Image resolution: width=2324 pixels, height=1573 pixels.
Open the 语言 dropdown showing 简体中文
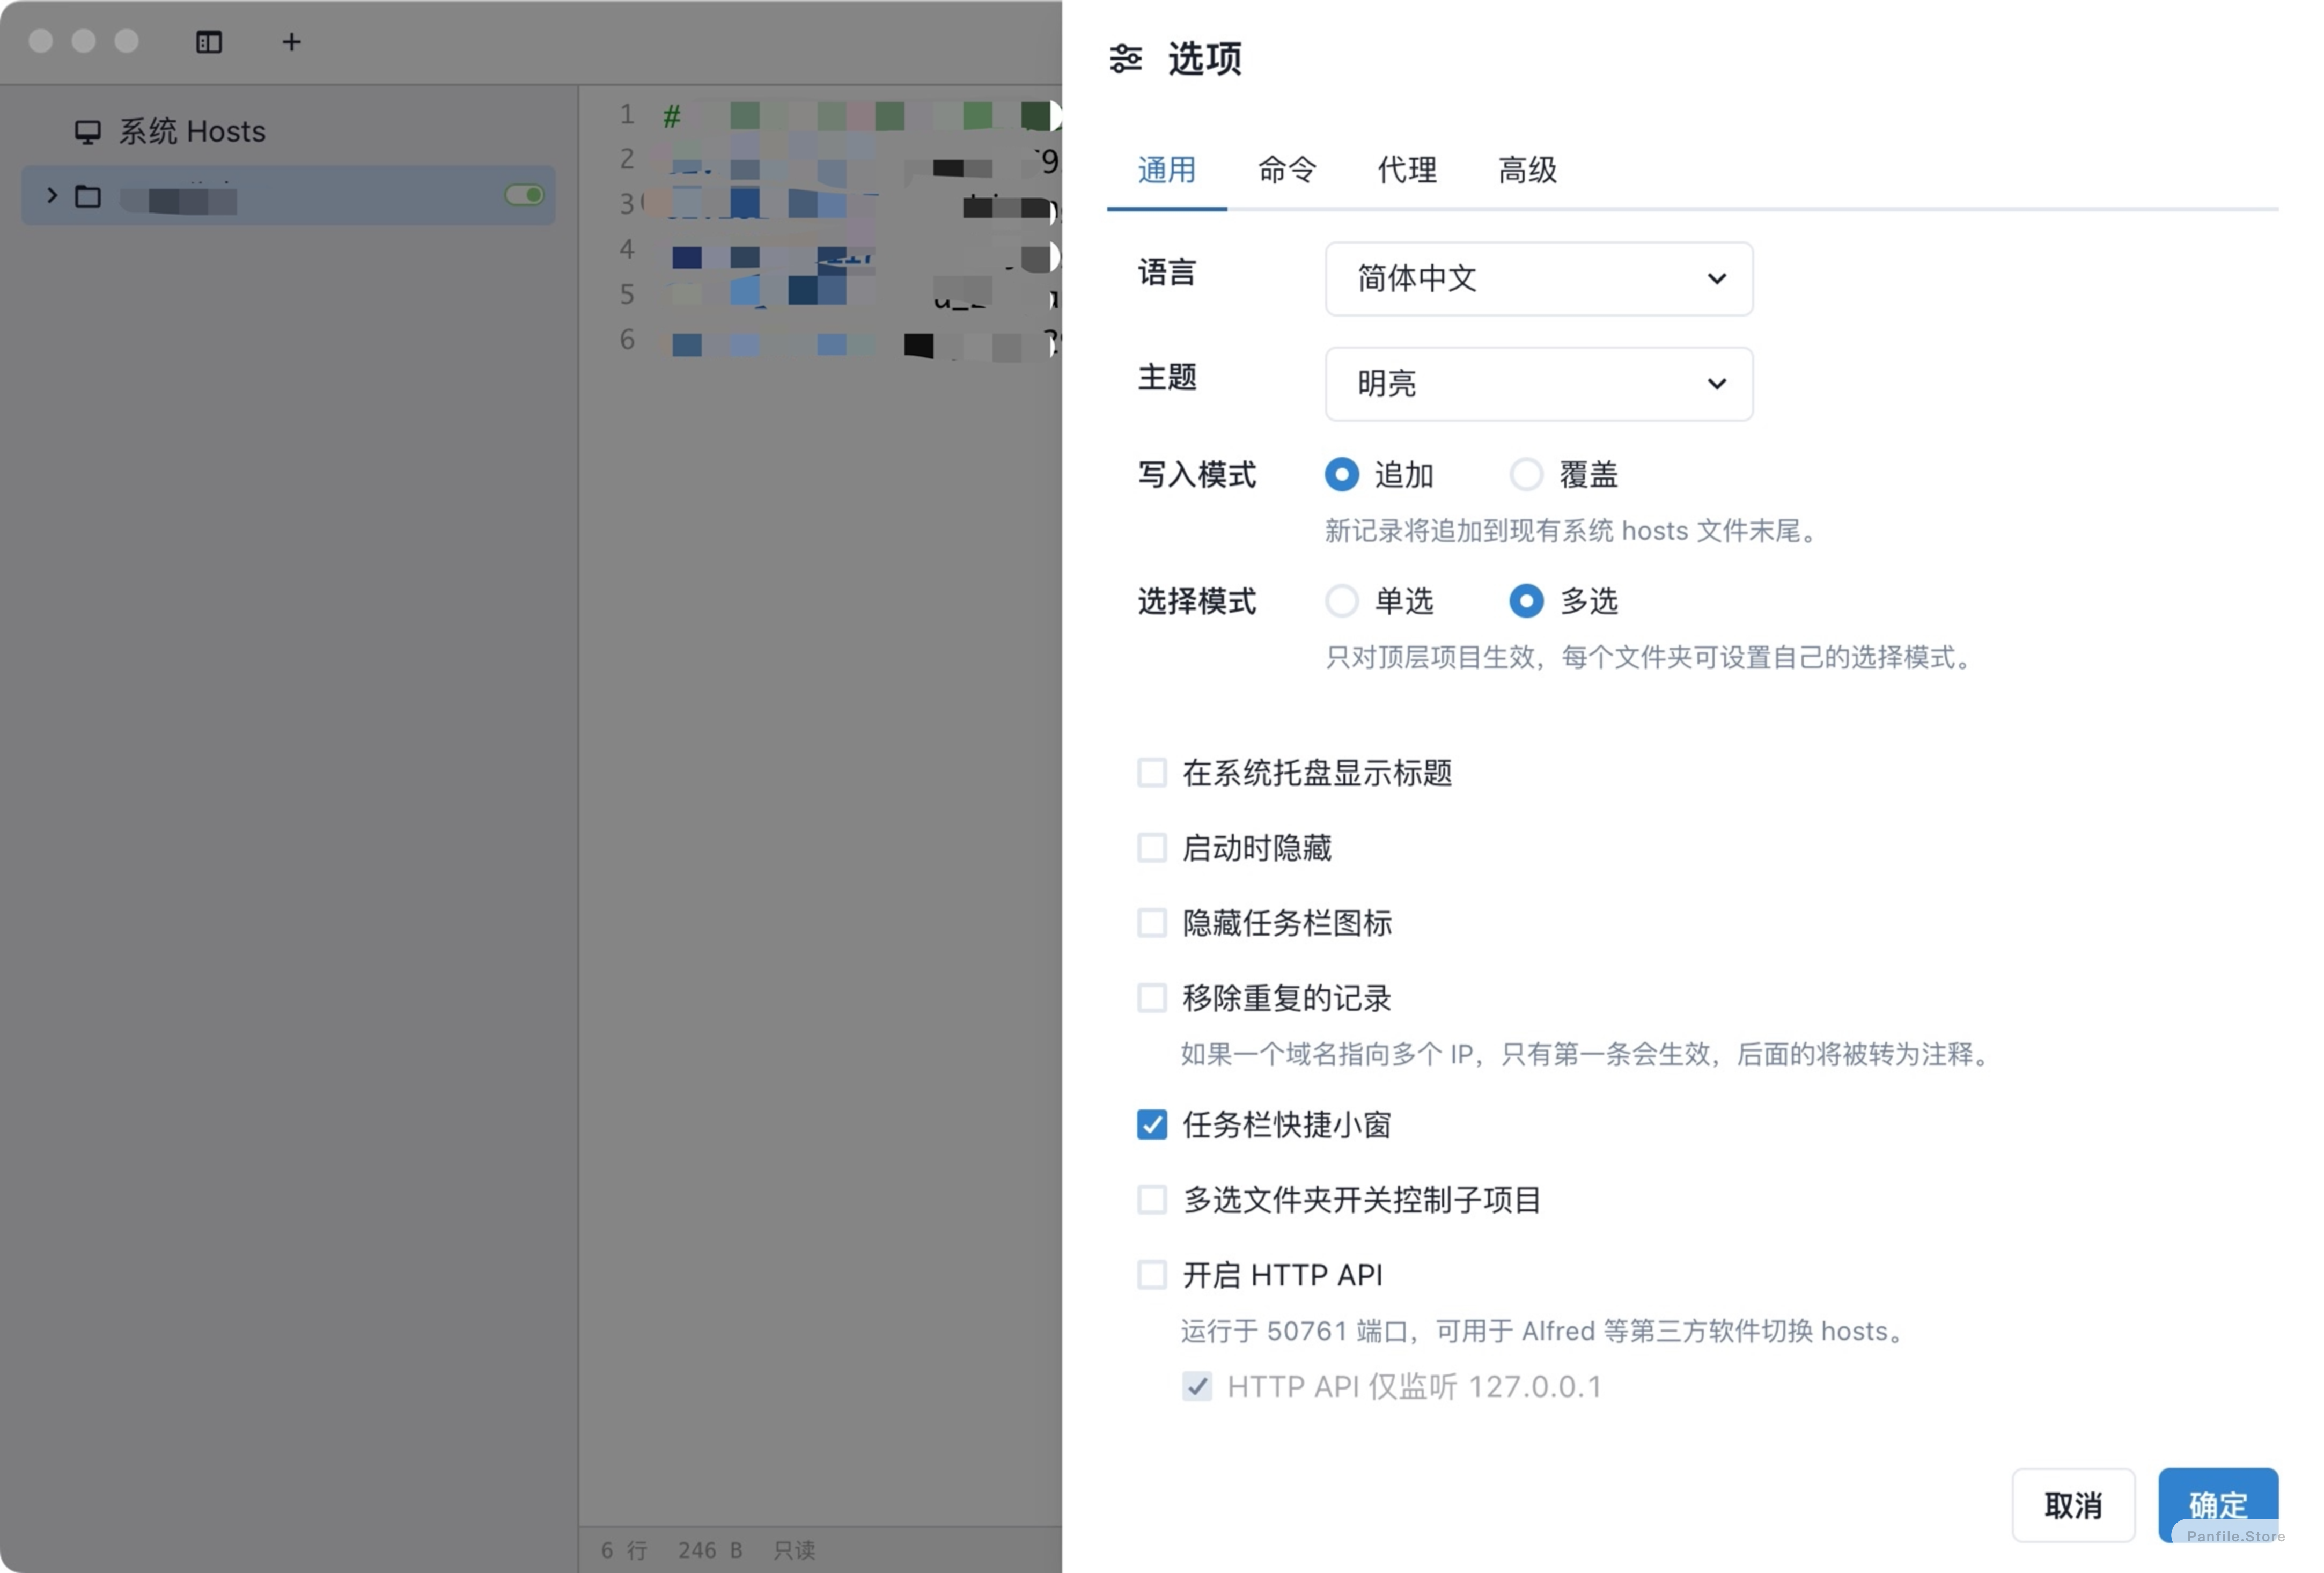(x=1538, y=279)
